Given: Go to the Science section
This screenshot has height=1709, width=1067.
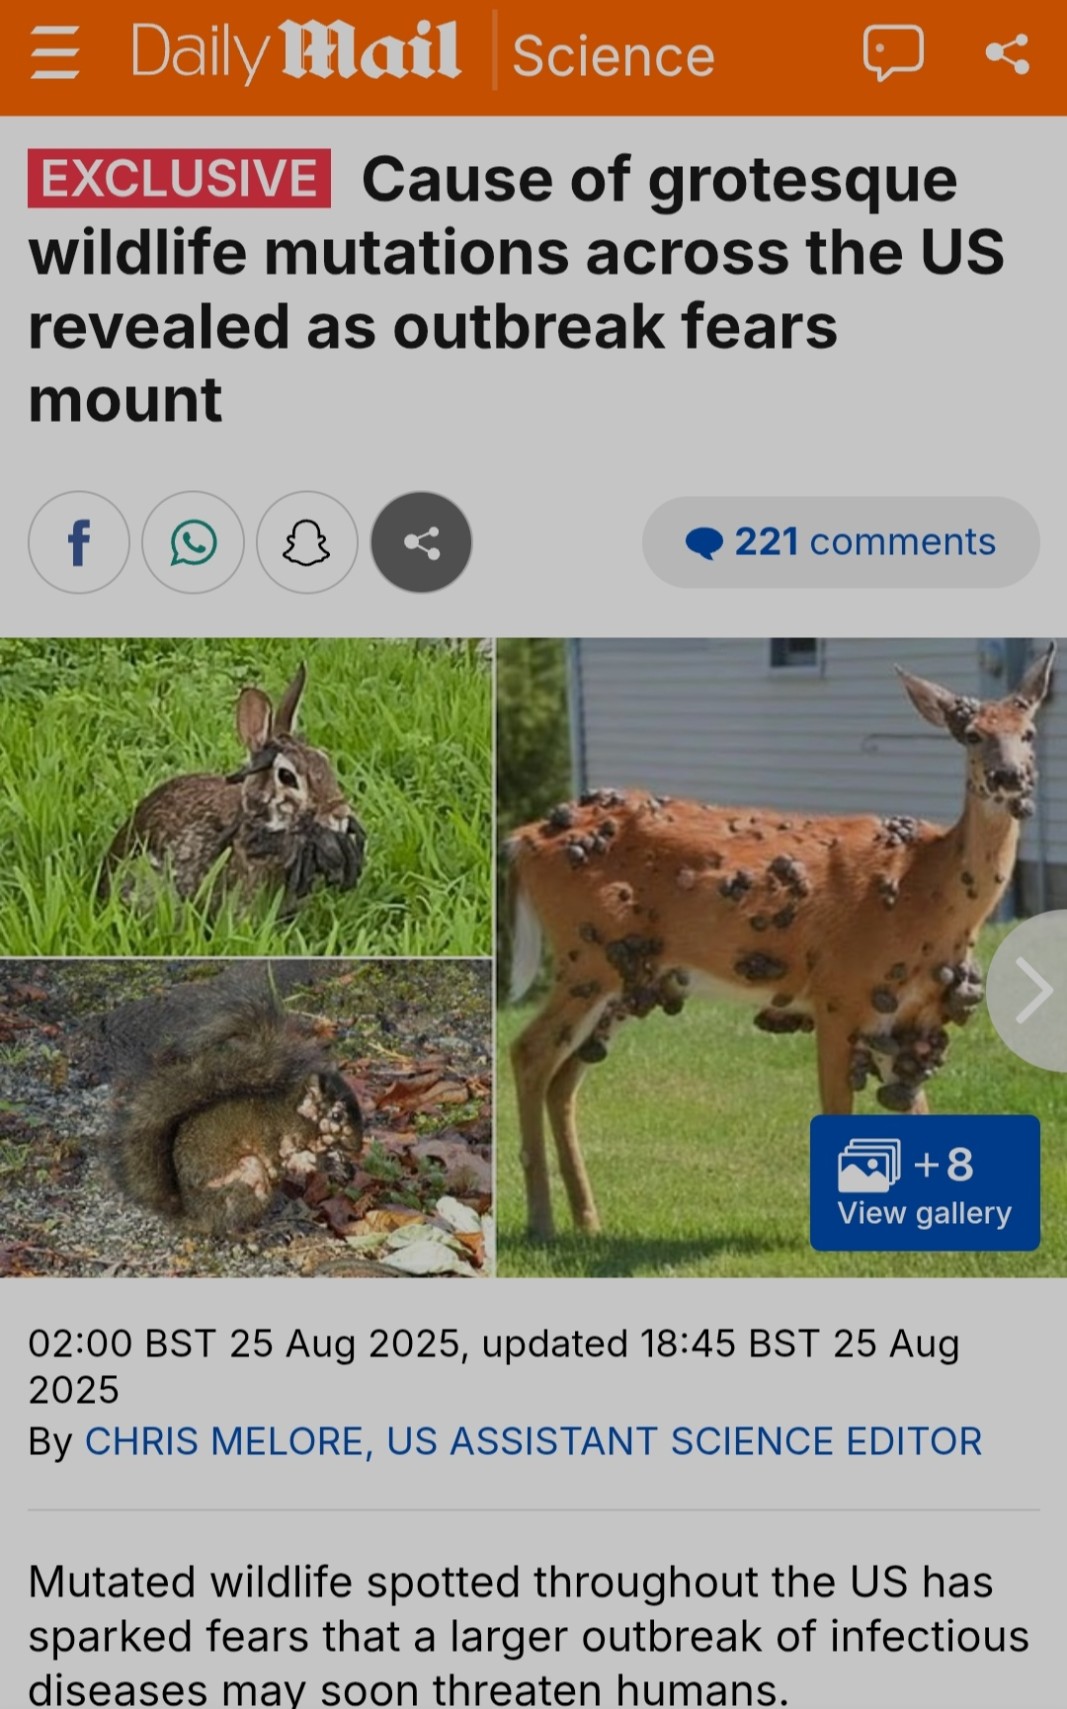Looking at the screenshot, I should point(613,56).
